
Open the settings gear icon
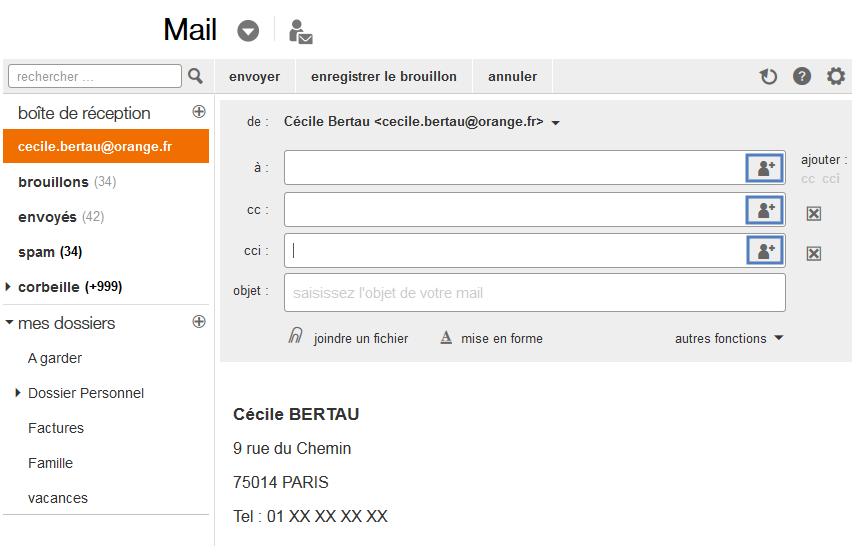coord(836,76)
